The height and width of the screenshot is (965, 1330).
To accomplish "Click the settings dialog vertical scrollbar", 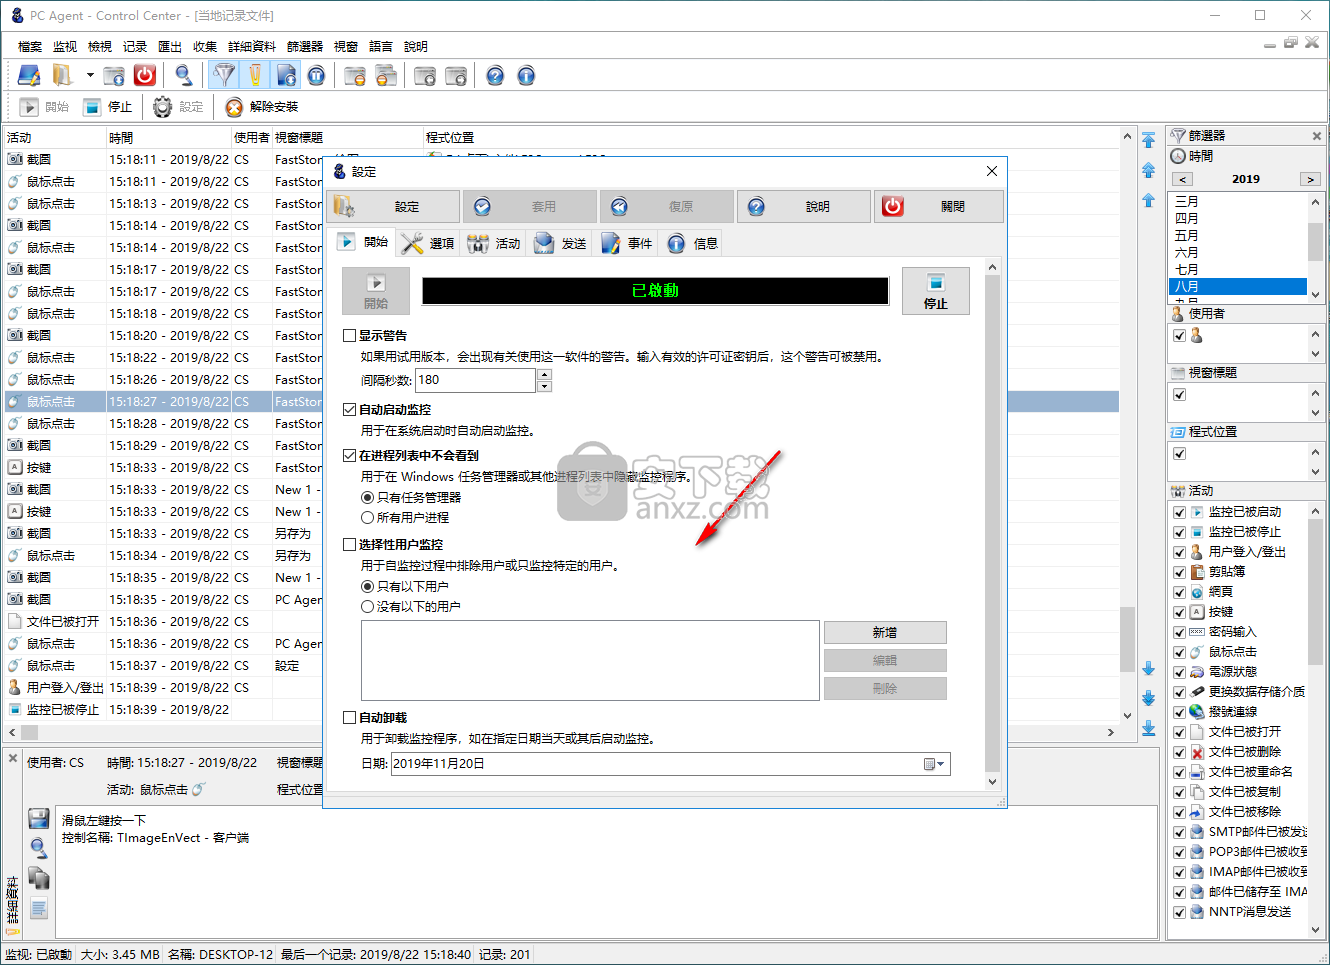I will click(x=992, y=525).
